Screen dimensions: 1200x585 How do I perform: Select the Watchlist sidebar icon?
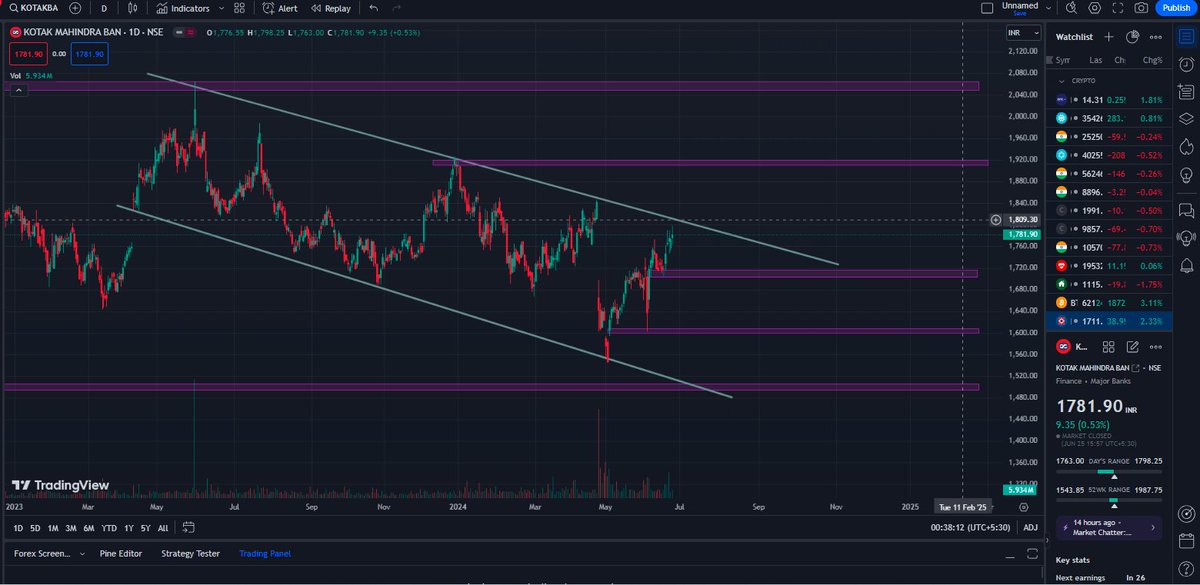[x=1187, y=37]
